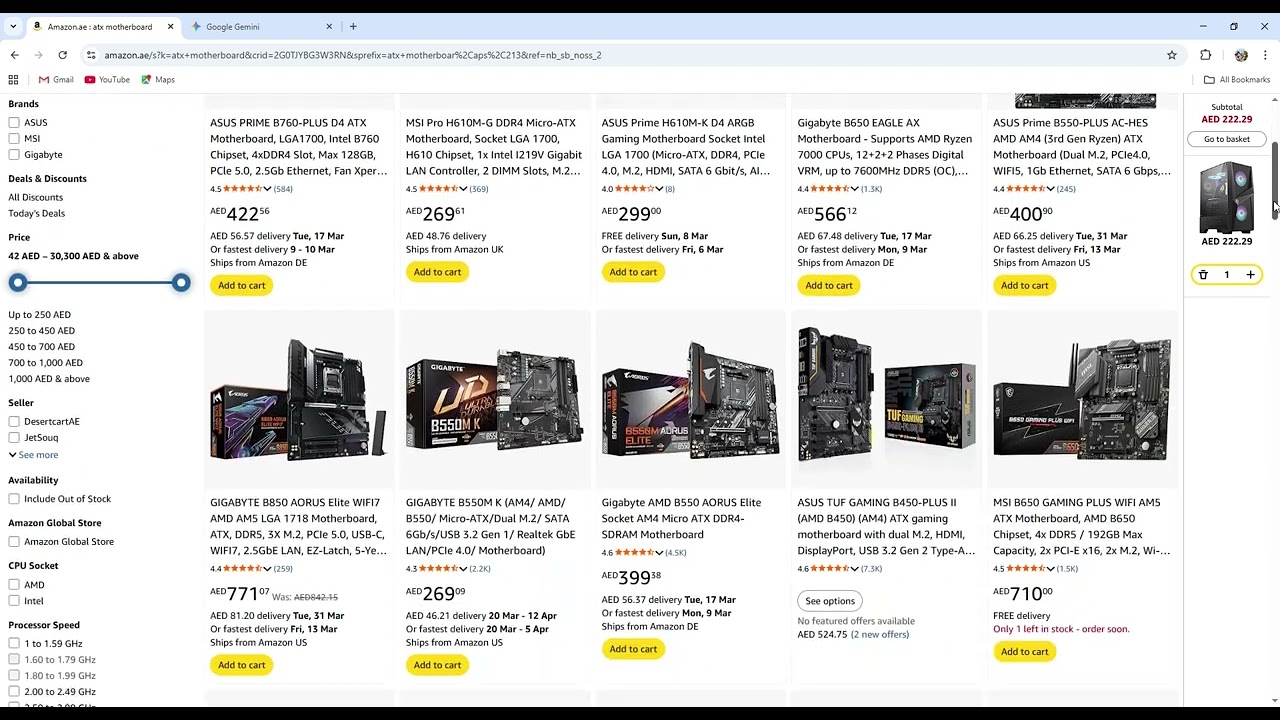Screen dimensions: 1280x720
Task: Open rating dropdown for GIGABYTE B850 AORUS Elite
Action: (267, 569)
